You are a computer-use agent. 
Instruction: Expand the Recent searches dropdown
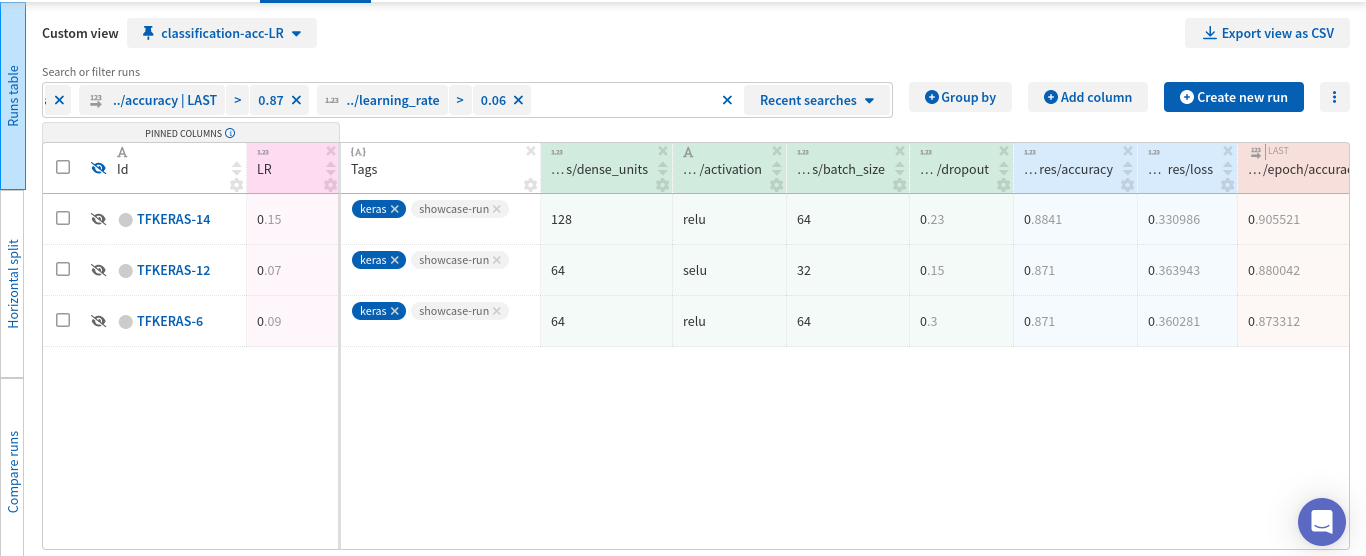coord(817,100)
